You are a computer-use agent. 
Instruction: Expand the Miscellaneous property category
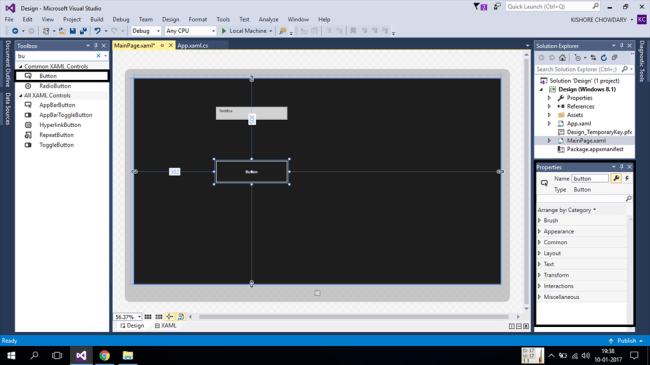[540, 297]
